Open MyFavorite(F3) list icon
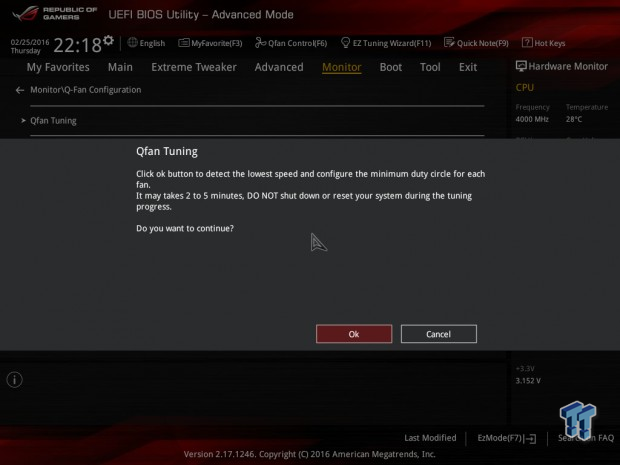 [x=183, y=43]
